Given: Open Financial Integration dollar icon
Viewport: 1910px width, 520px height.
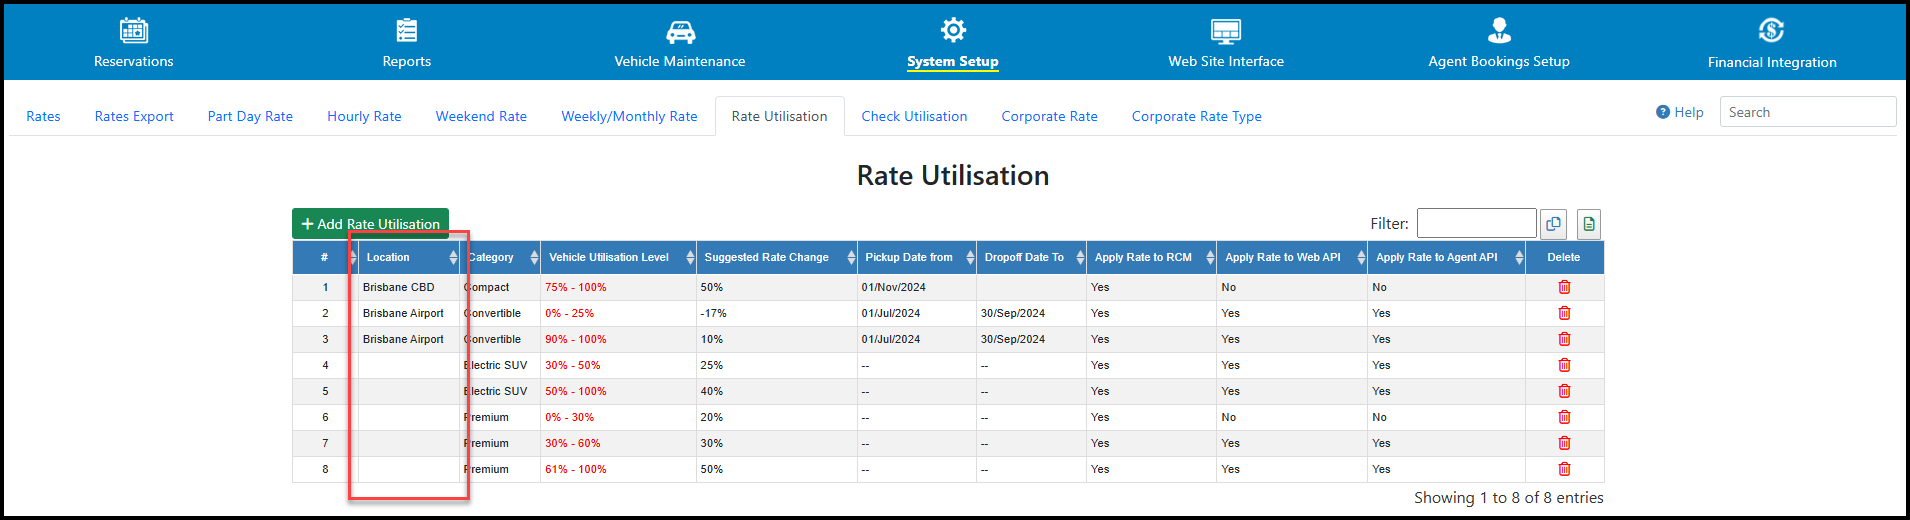Looking at the screenshot, I should tap(1772, 30).
